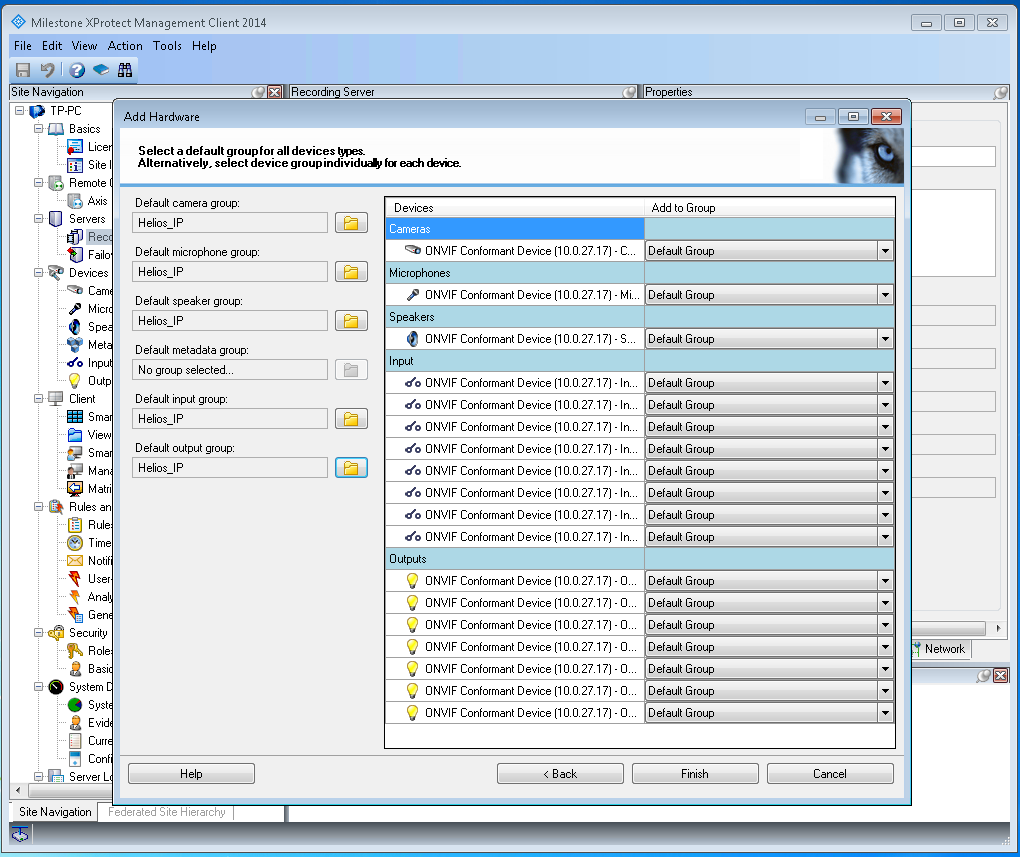Click the Undo icon in the toolbar
The image size is (1020, 857).
click(47, 70)
